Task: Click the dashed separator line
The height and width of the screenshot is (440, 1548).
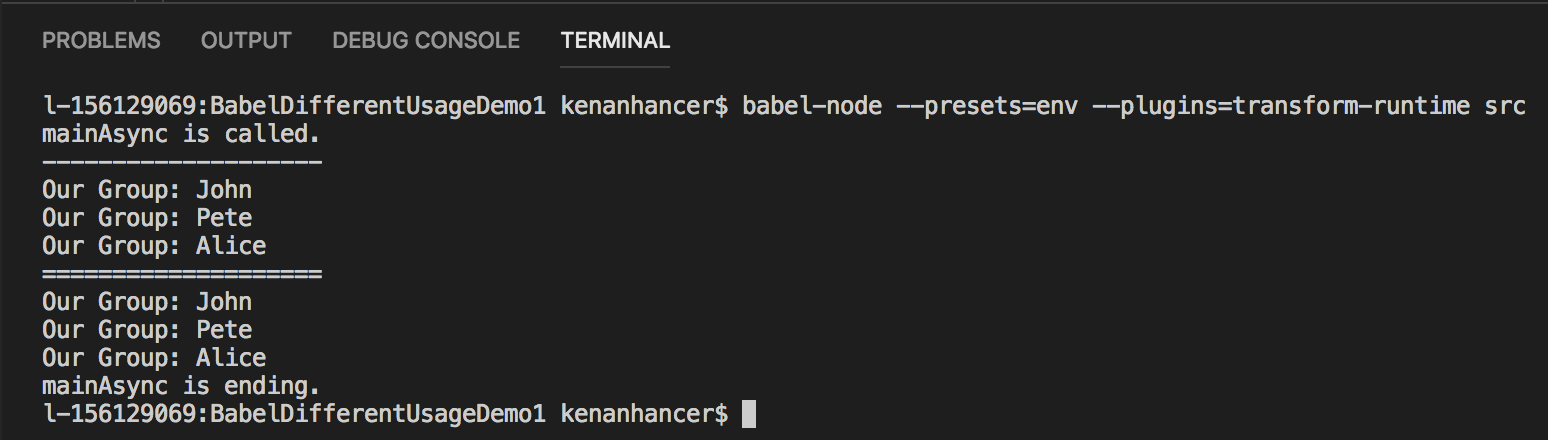Action: pos(182,162)
